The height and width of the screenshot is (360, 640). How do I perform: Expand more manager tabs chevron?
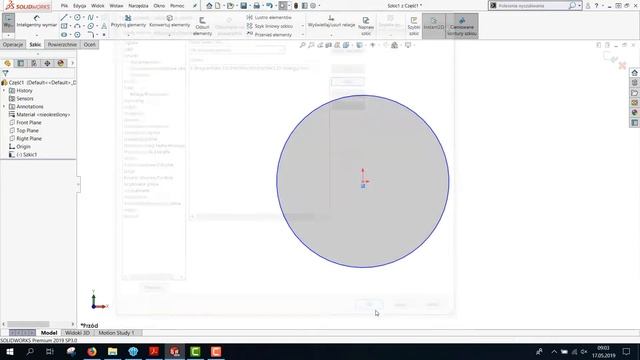click(x=73, y=63)
